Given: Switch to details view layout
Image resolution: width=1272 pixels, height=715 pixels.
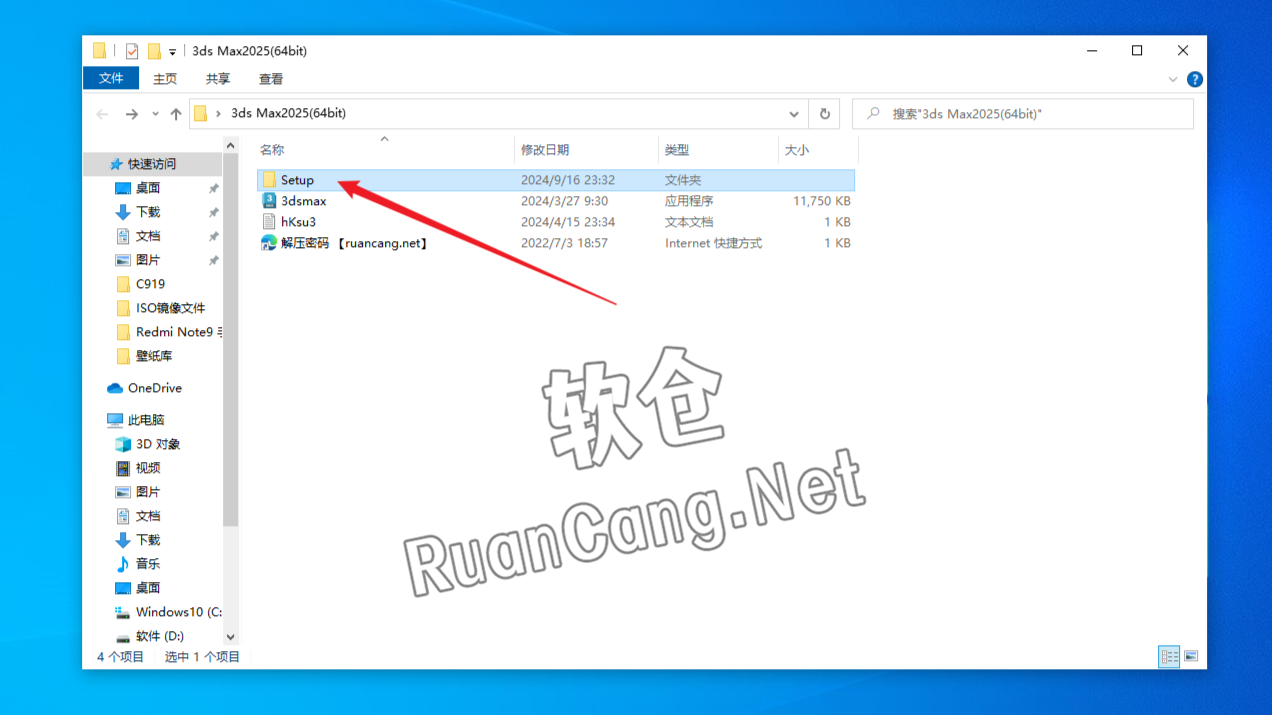Looking at the screenshot, I should tap(1168, 657).
